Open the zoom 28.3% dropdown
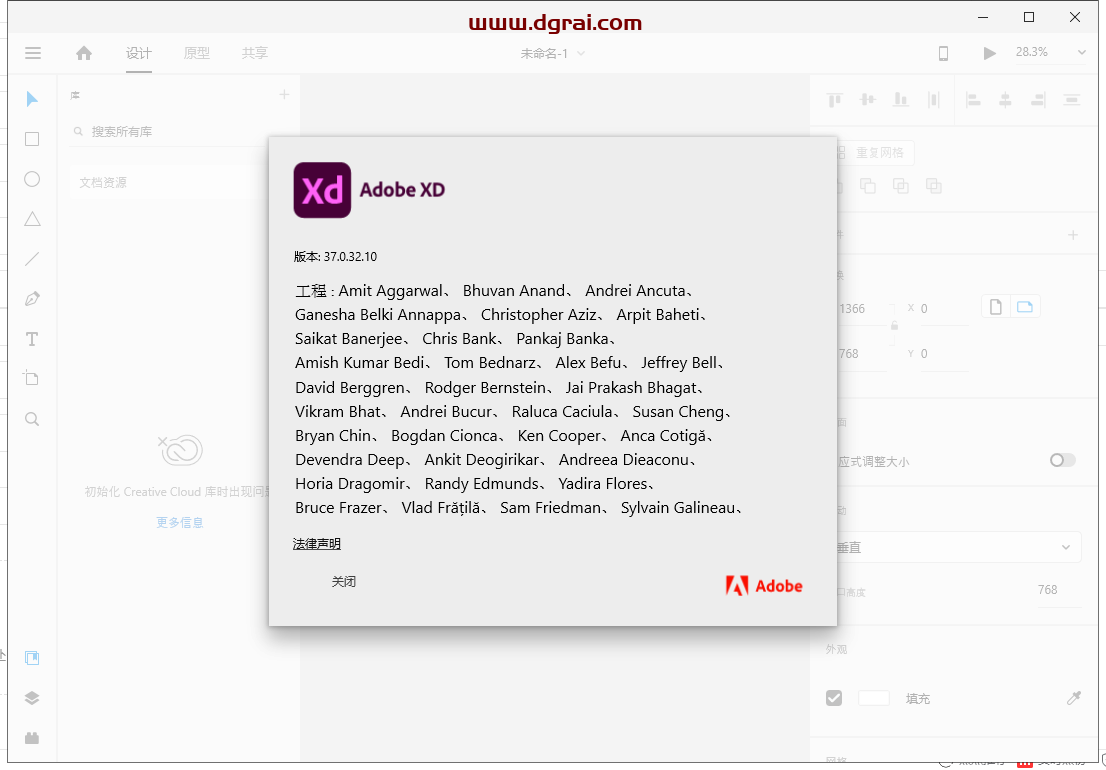This screenshot has width=1106, height=770. [1081, 52]
